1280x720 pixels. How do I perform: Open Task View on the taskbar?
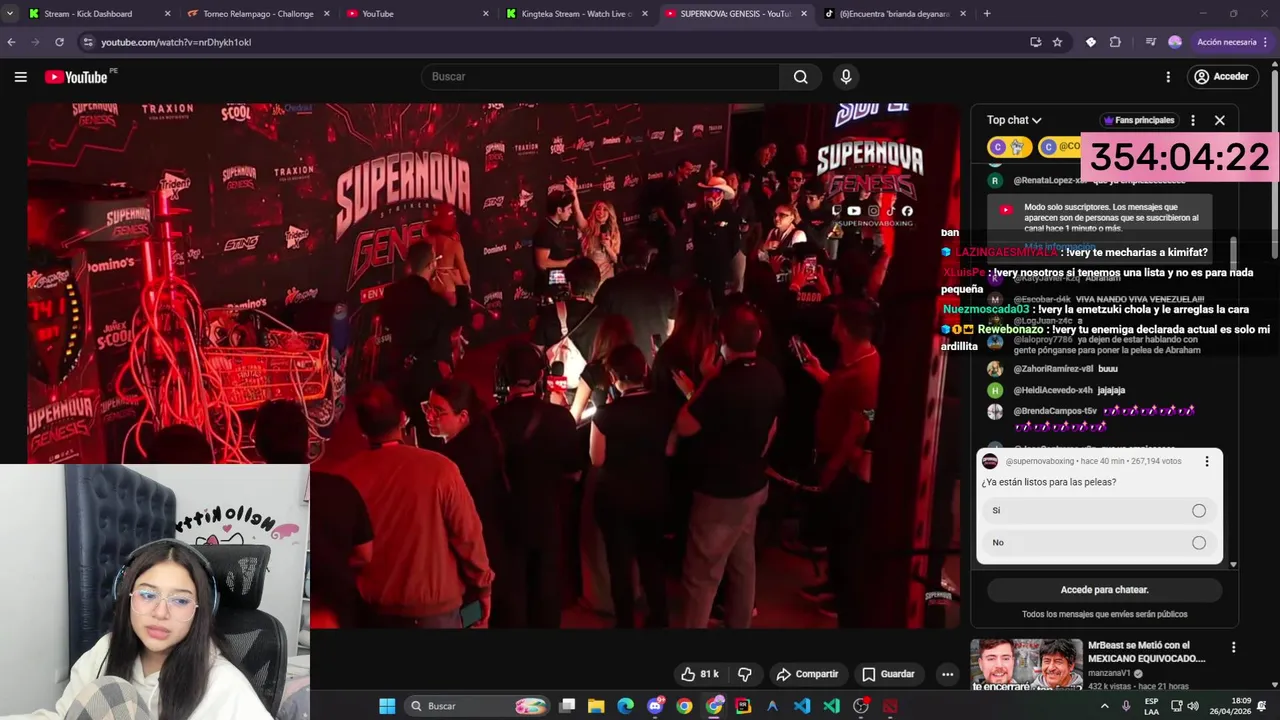tap(567, 706)
